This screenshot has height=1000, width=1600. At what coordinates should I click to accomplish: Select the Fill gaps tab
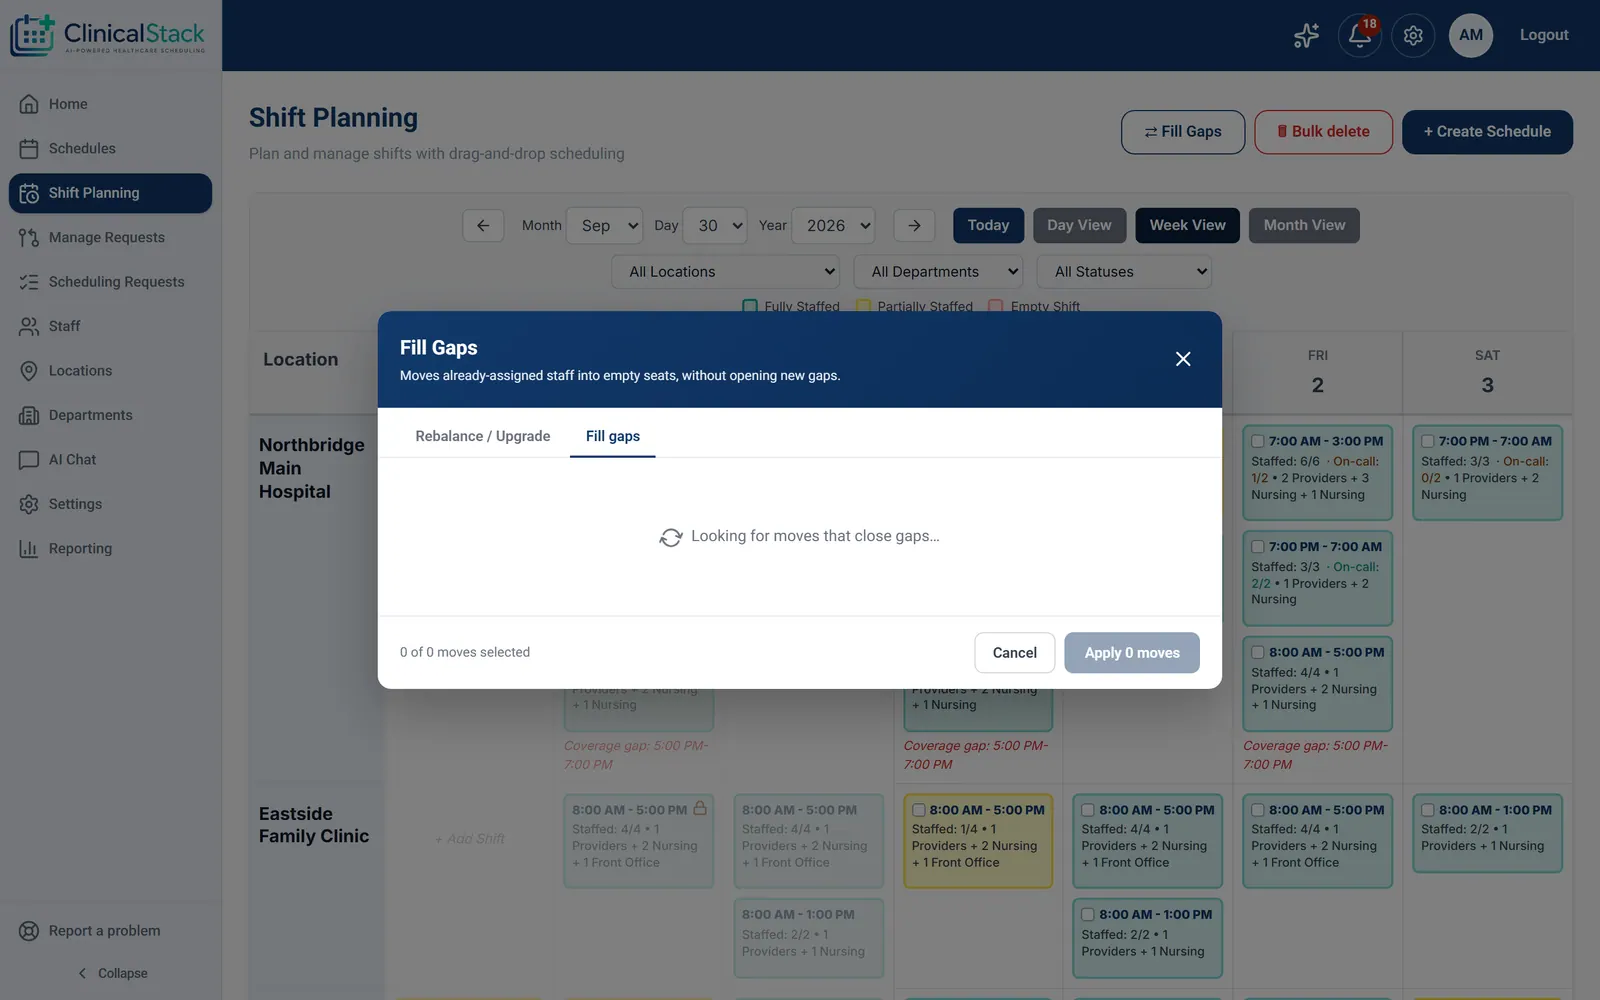[613, 436]
